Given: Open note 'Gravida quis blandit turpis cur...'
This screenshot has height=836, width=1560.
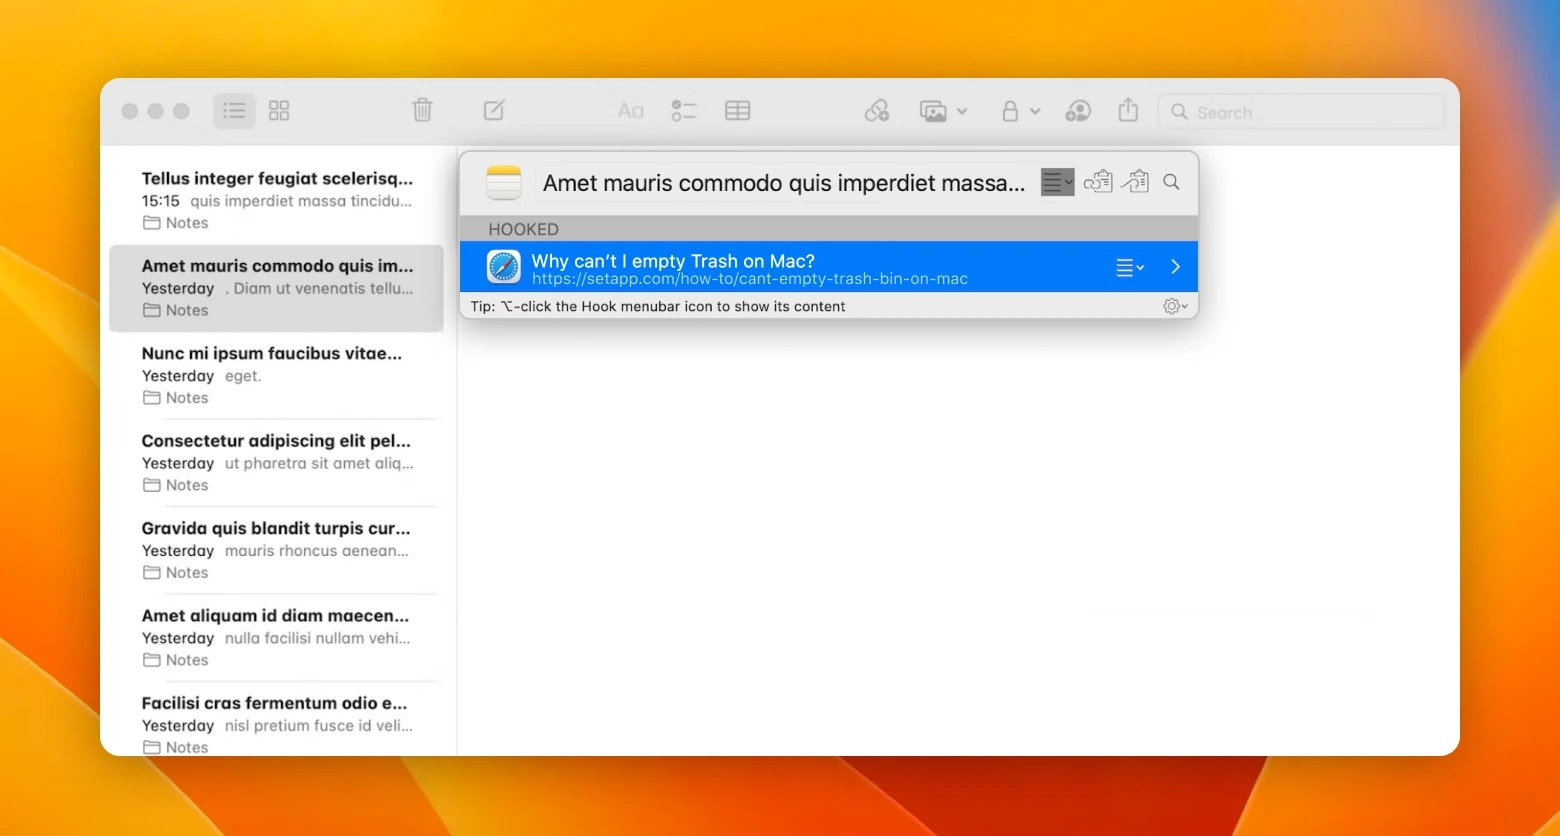Looking at the screenshot, I should pyautogui.click(x=277, y=550).
